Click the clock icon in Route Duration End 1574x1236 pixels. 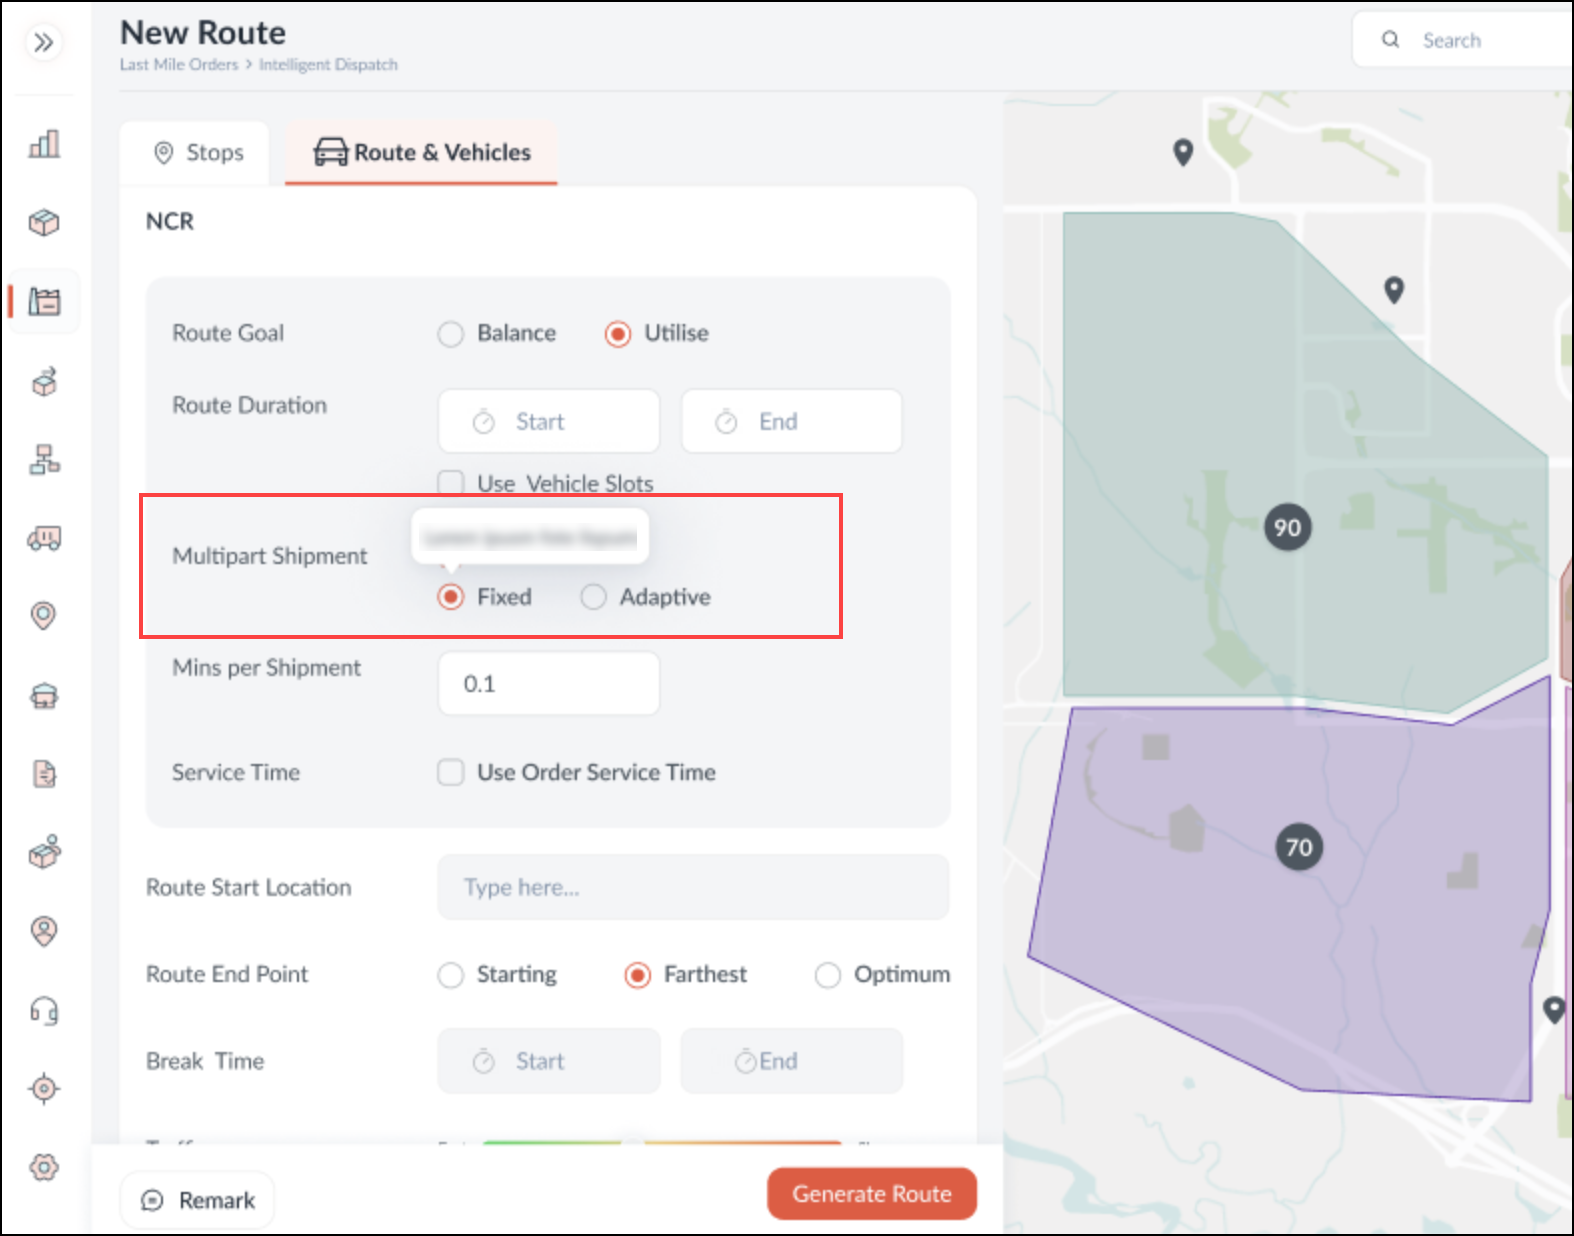click(726, 422)
